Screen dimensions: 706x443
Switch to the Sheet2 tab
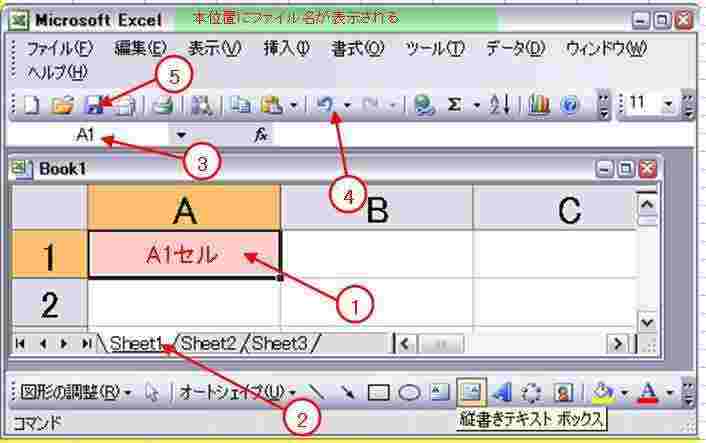pyautogui.click(x=209, y=344)
